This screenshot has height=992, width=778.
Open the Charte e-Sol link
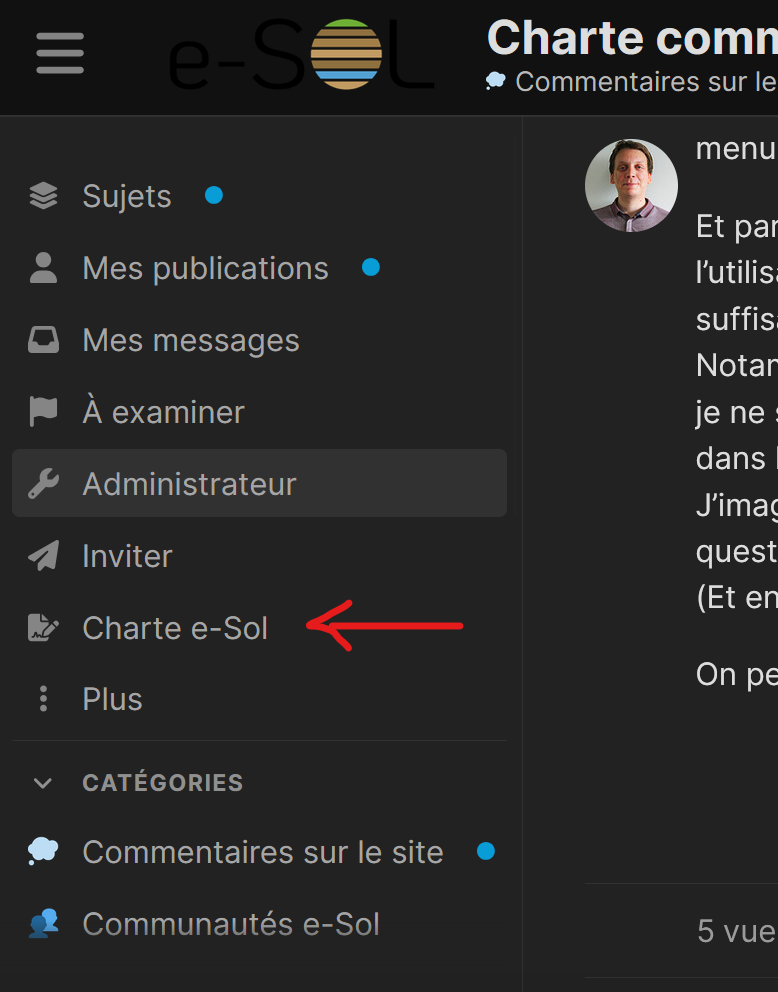point(175,628)
